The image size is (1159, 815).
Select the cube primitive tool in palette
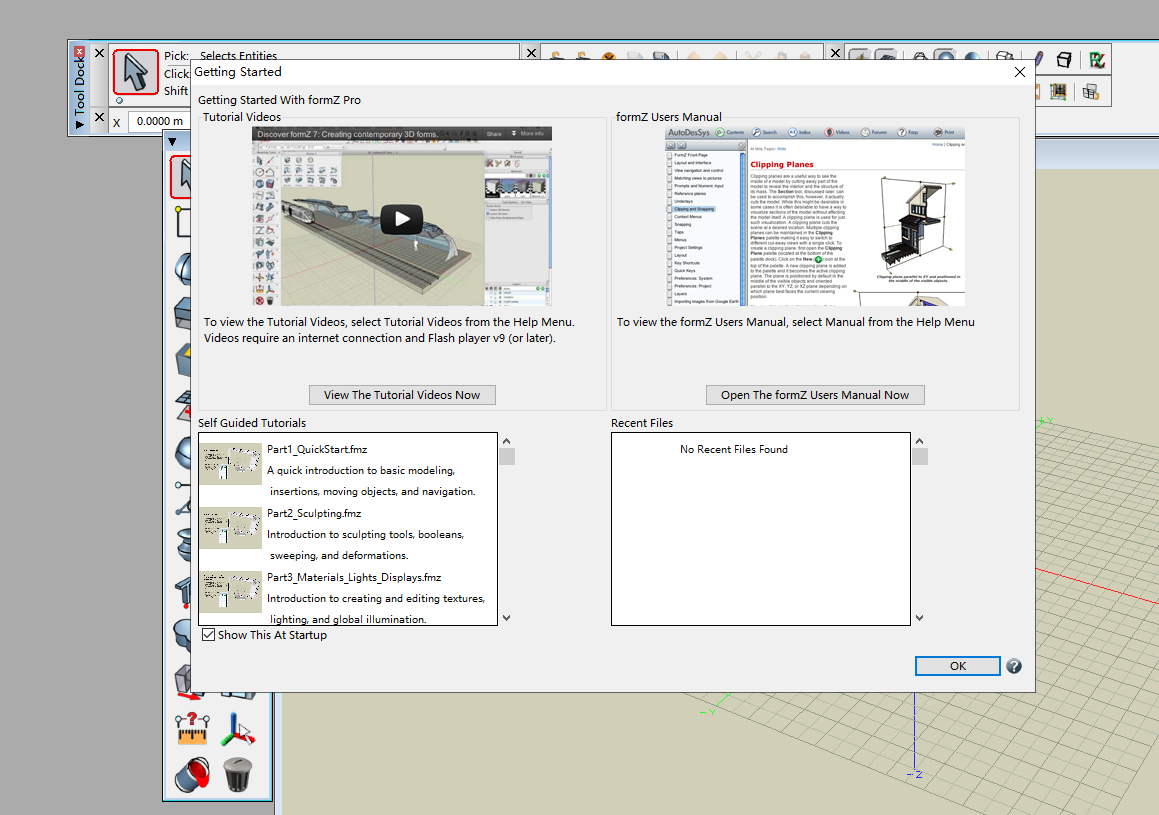pyautogui.click(x=183, y=313)
